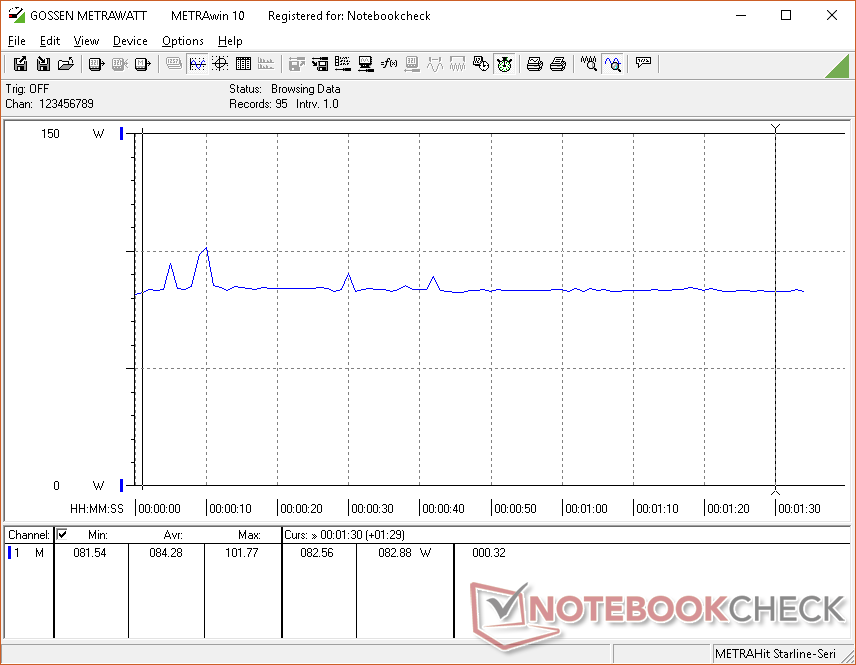Click the open folder toolbar icon
The height and width of the screenshot is (665, 856).
(x=66, y=64)
